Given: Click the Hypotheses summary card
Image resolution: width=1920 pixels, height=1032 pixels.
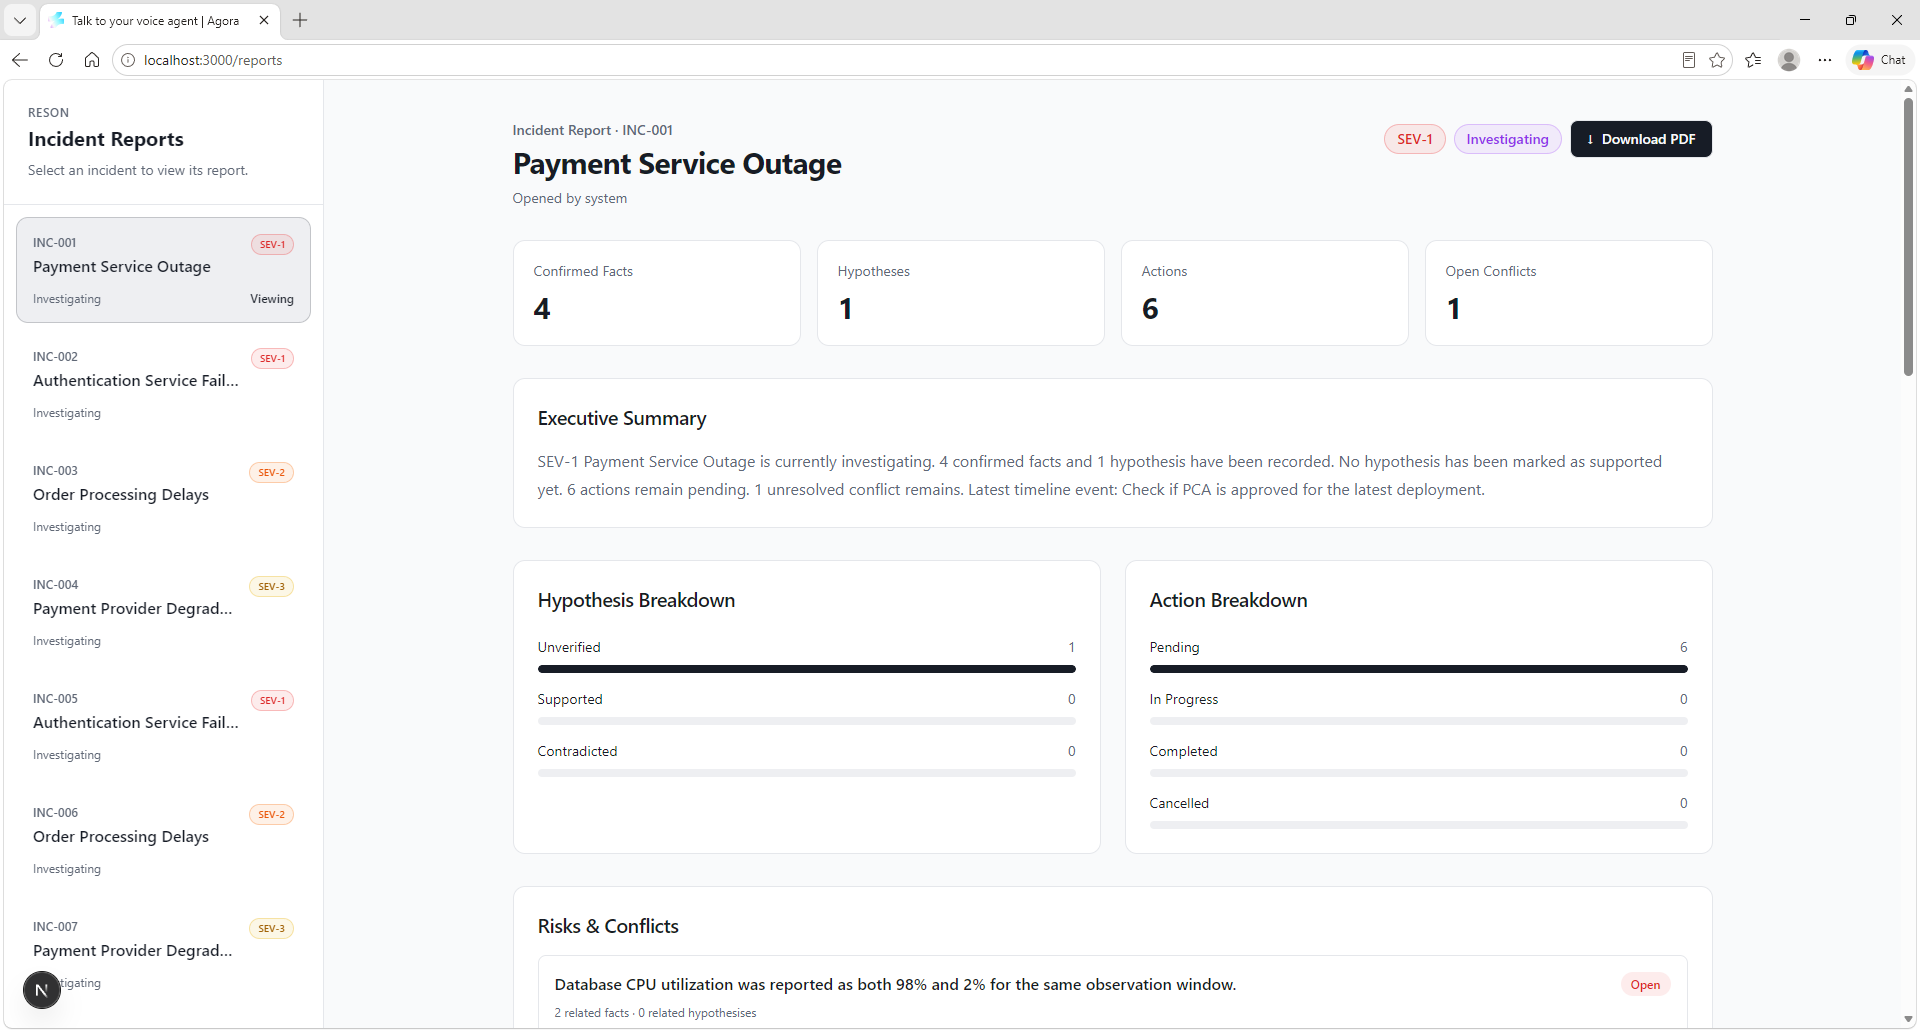Looking at the screenshot, I should 961,293.
